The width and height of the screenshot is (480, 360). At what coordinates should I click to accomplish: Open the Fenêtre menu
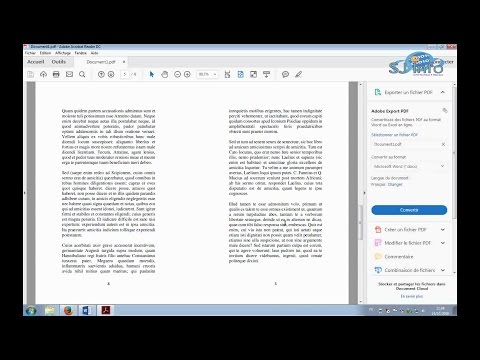pyautogui.click(x=80, y=53)
